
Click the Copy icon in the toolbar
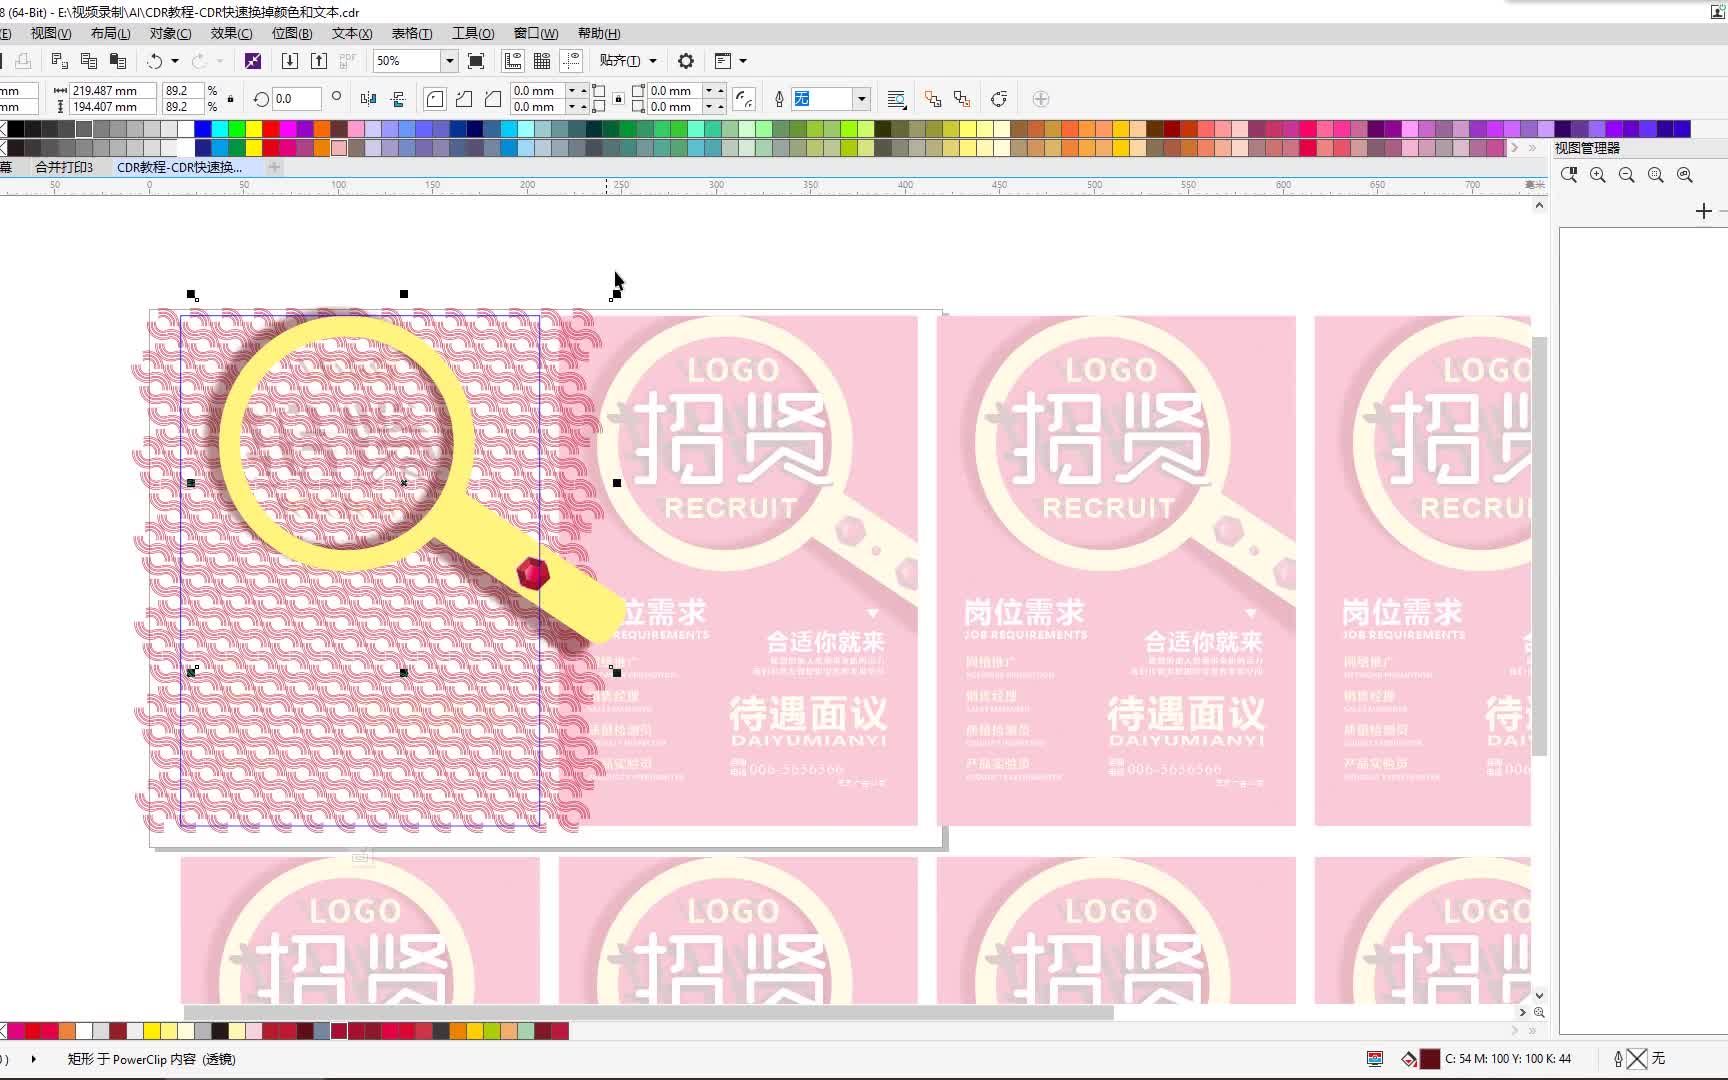click(88, 61)
